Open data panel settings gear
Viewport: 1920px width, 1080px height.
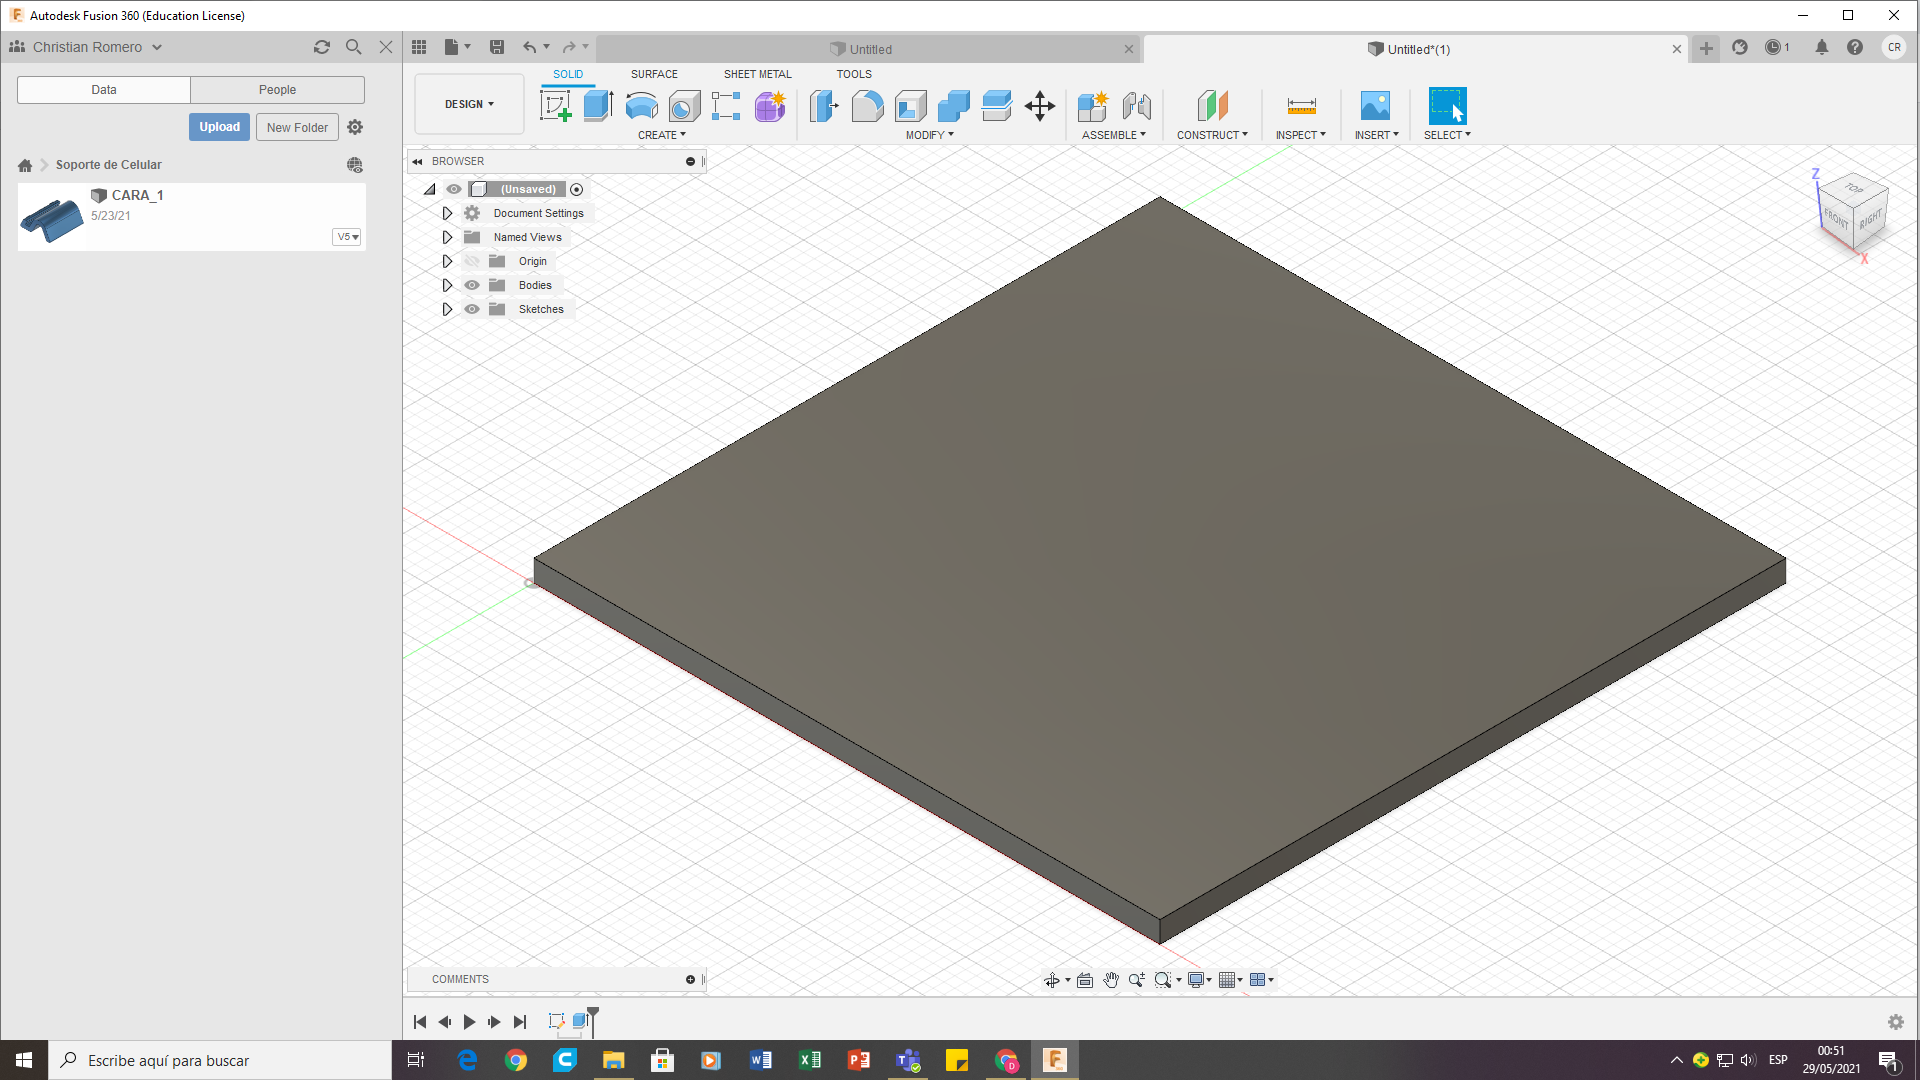[x=355, y=127]
